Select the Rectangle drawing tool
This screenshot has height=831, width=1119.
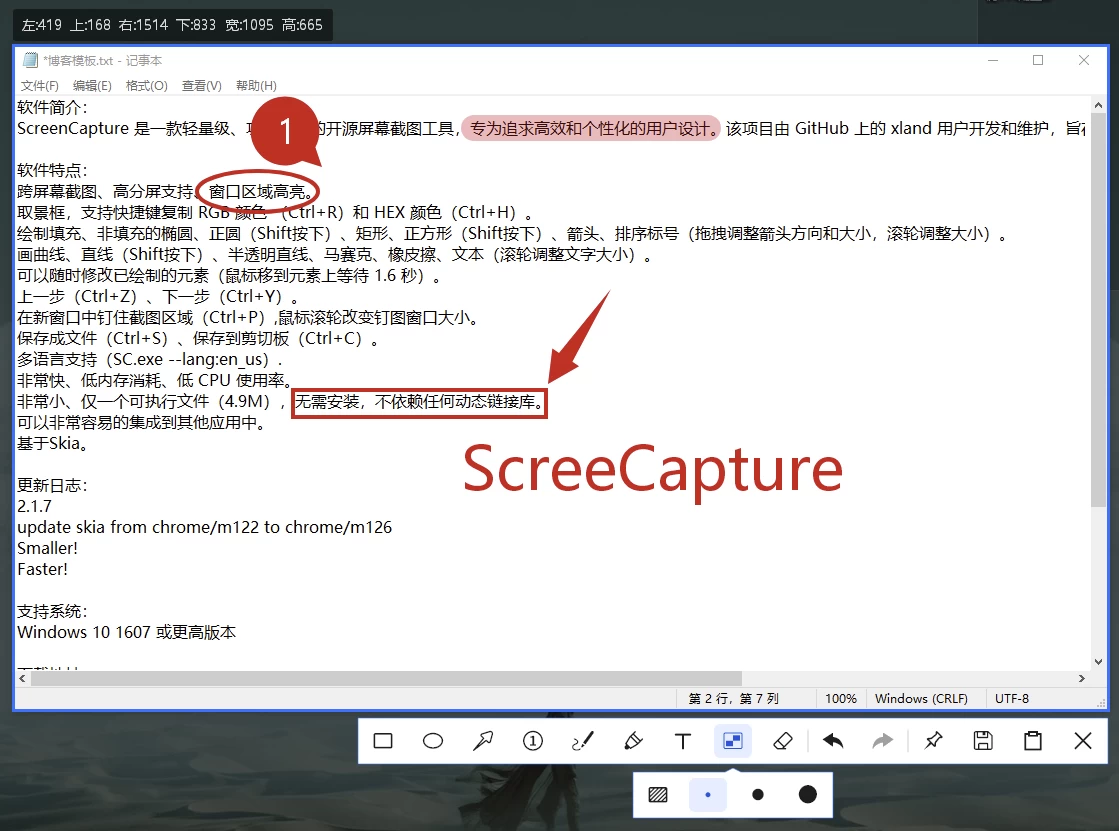pyautogui.click(x=383, y=741)
